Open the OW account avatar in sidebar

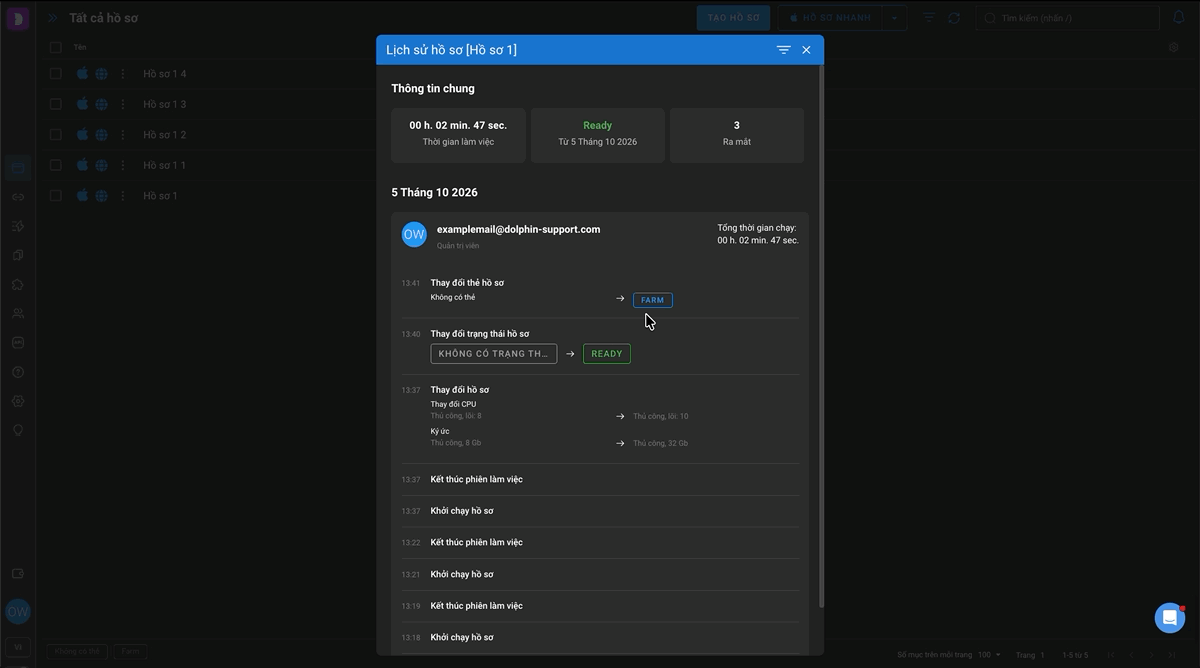18,612
